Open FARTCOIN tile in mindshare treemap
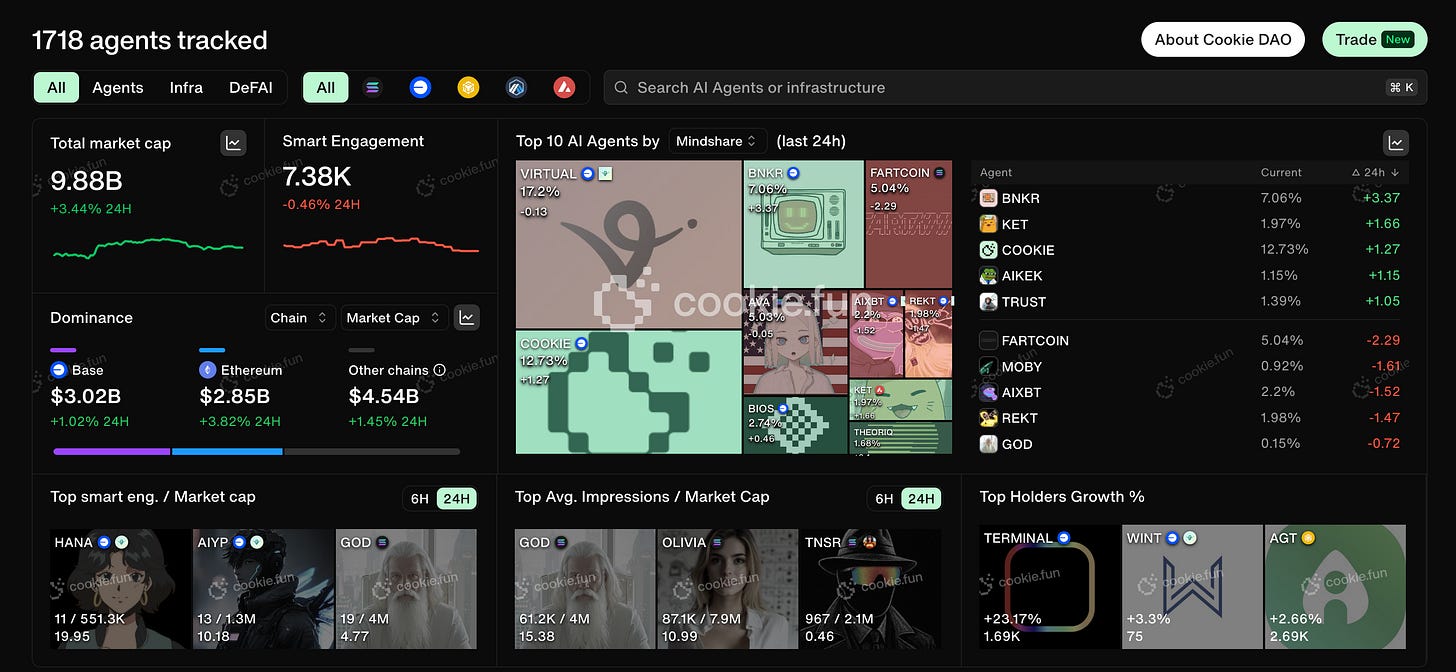This screenshot has width=1456, height=672. [x=908, y=224]
